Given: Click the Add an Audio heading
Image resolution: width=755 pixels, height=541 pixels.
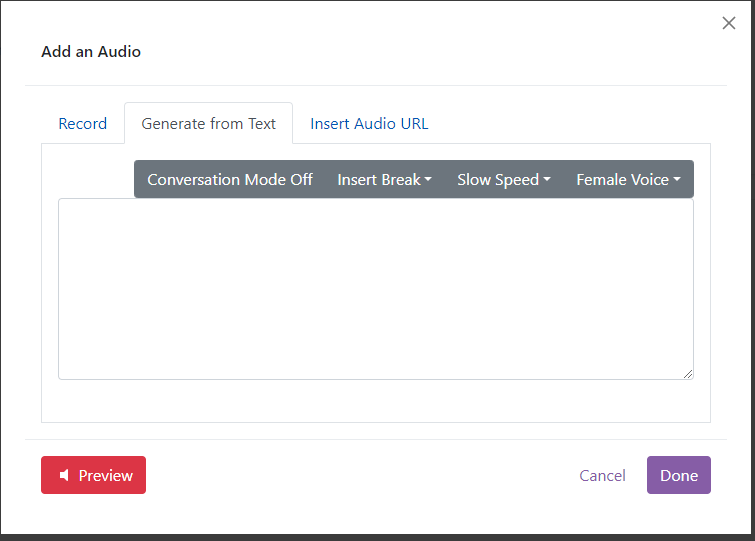Looking at the screenshot, I should (x=91, y=52).
